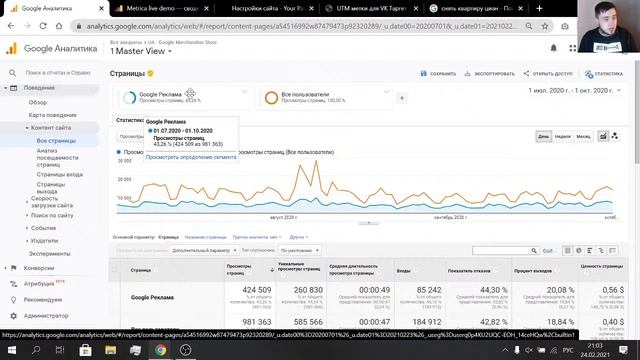The height and width of the screenshot is (360, 640).
Task: Expand Поиск по сайту in sidebar
Action: point(27,215)
